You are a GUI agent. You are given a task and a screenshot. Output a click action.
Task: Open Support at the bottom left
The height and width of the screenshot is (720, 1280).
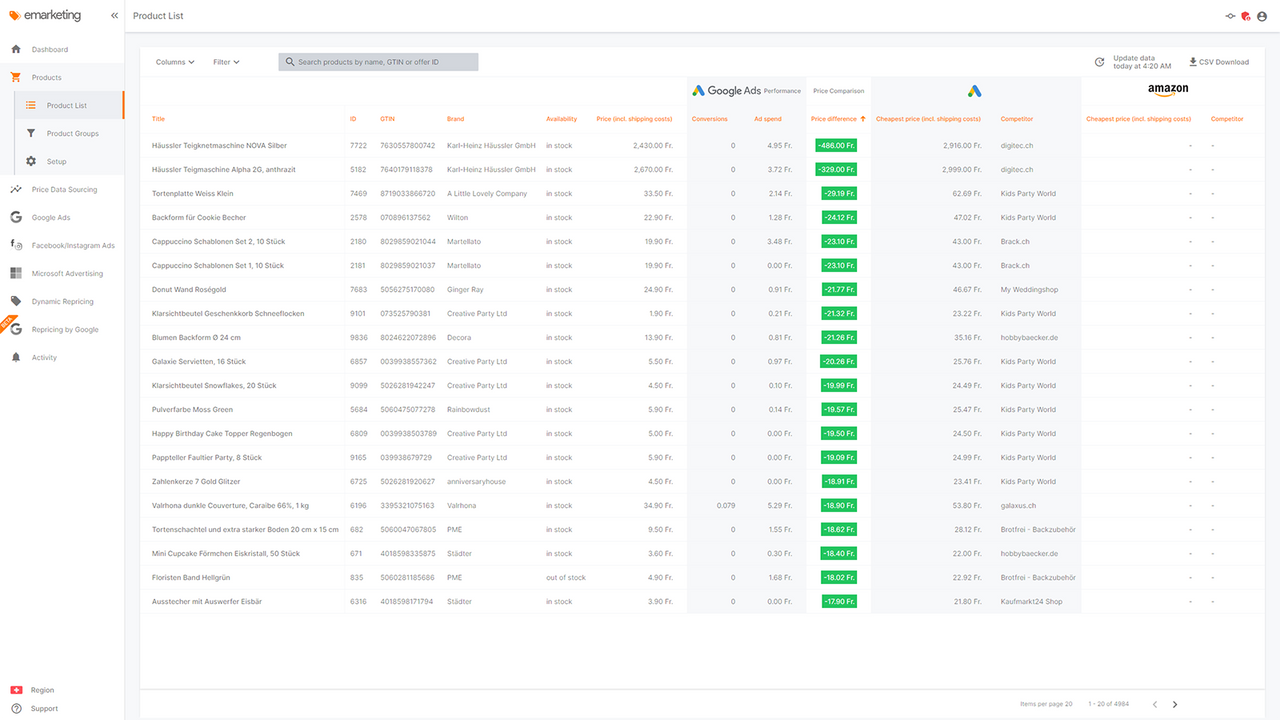(46, 708)
